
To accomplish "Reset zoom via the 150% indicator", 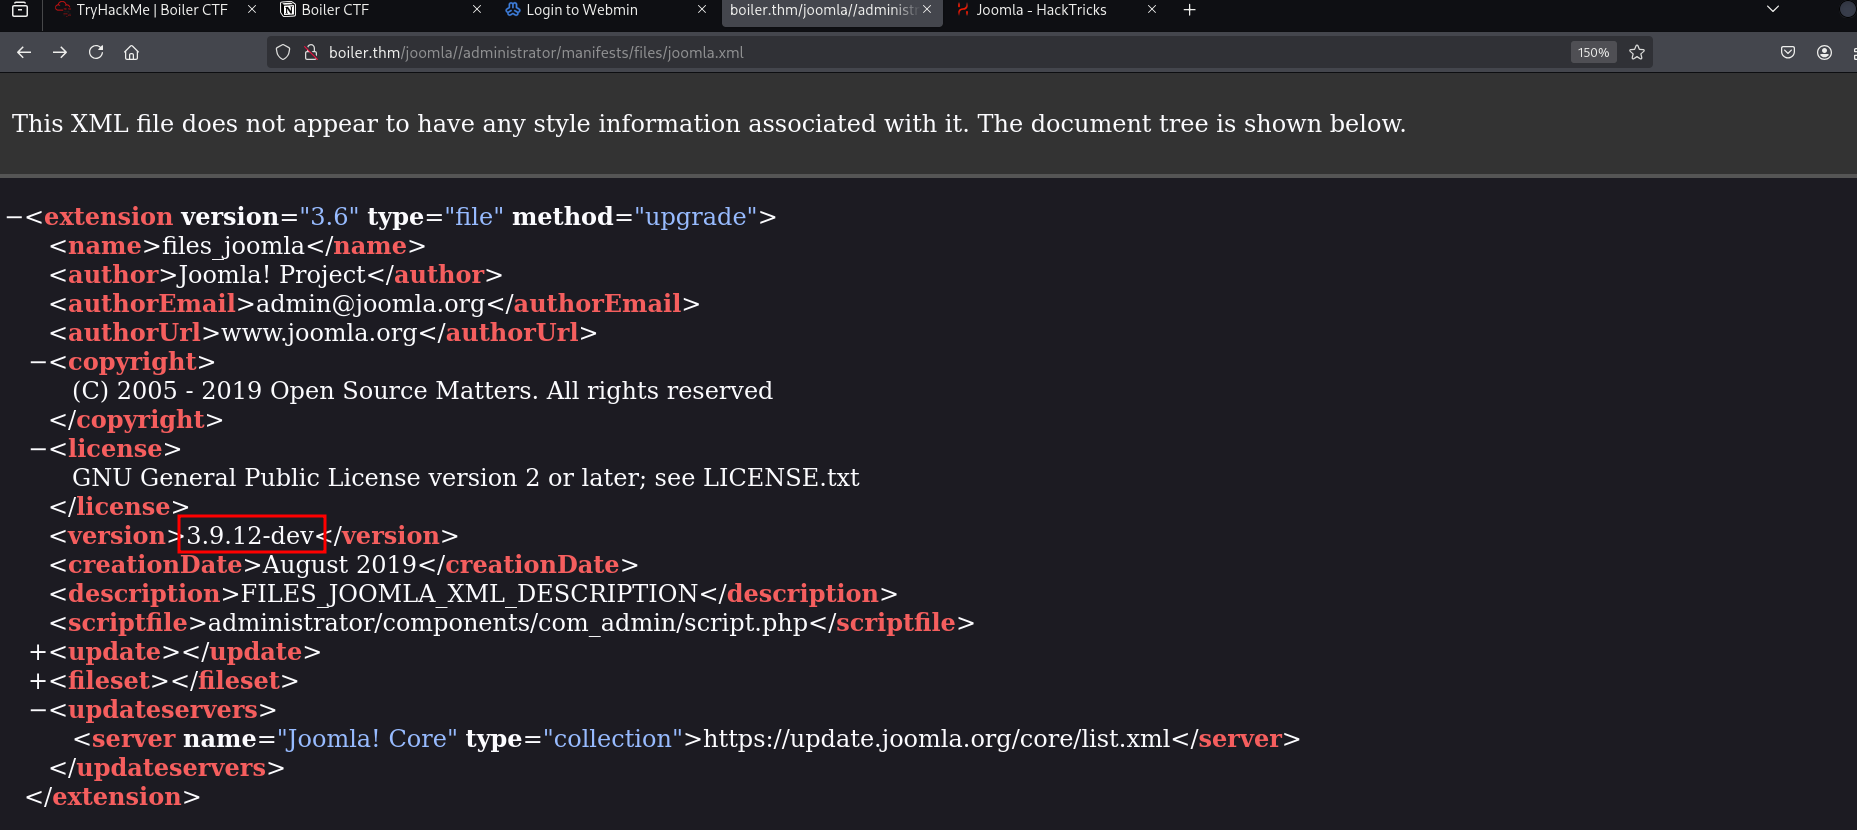I will 1593,52.
